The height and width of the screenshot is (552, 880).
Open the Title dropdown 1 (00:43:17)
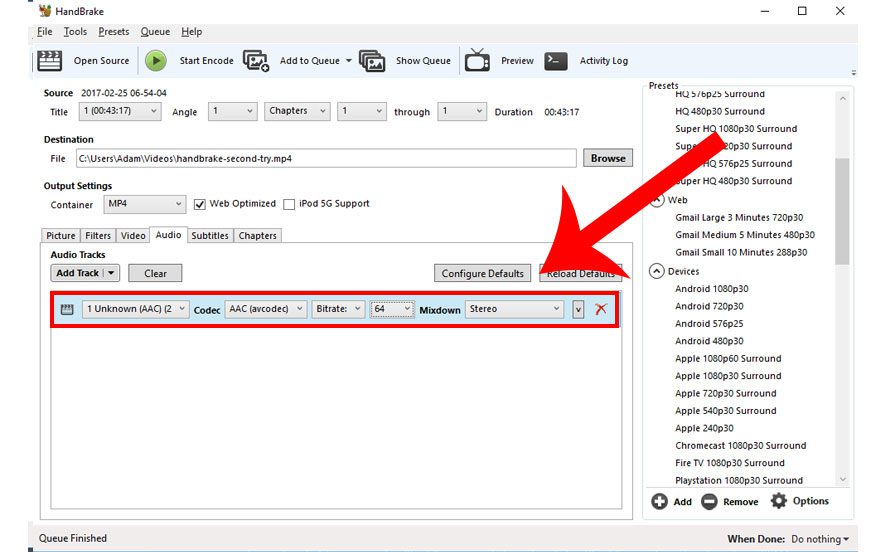(x=120, y=111)
